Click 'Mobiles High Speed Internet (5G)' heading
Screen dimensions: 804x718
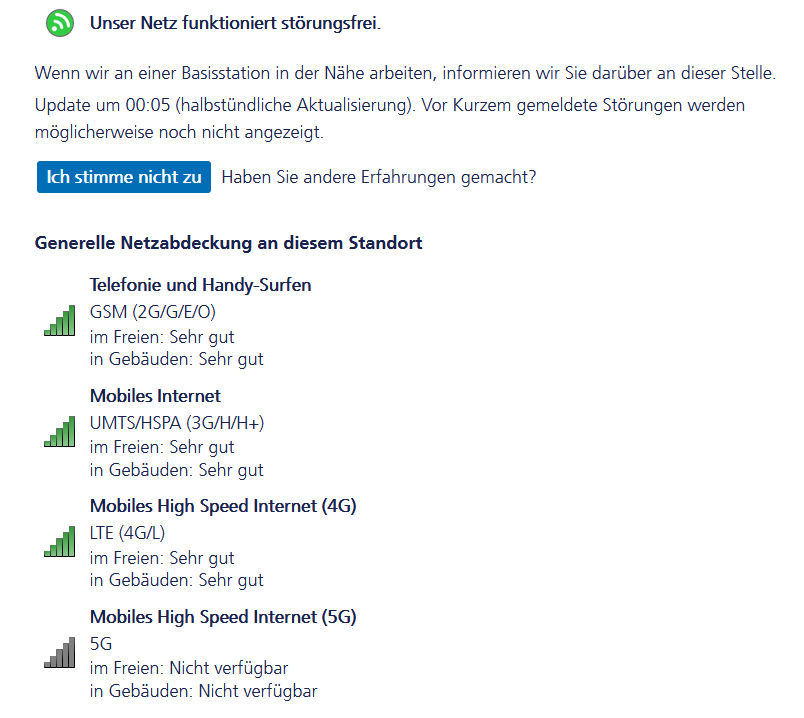click(x=223, y=617)
